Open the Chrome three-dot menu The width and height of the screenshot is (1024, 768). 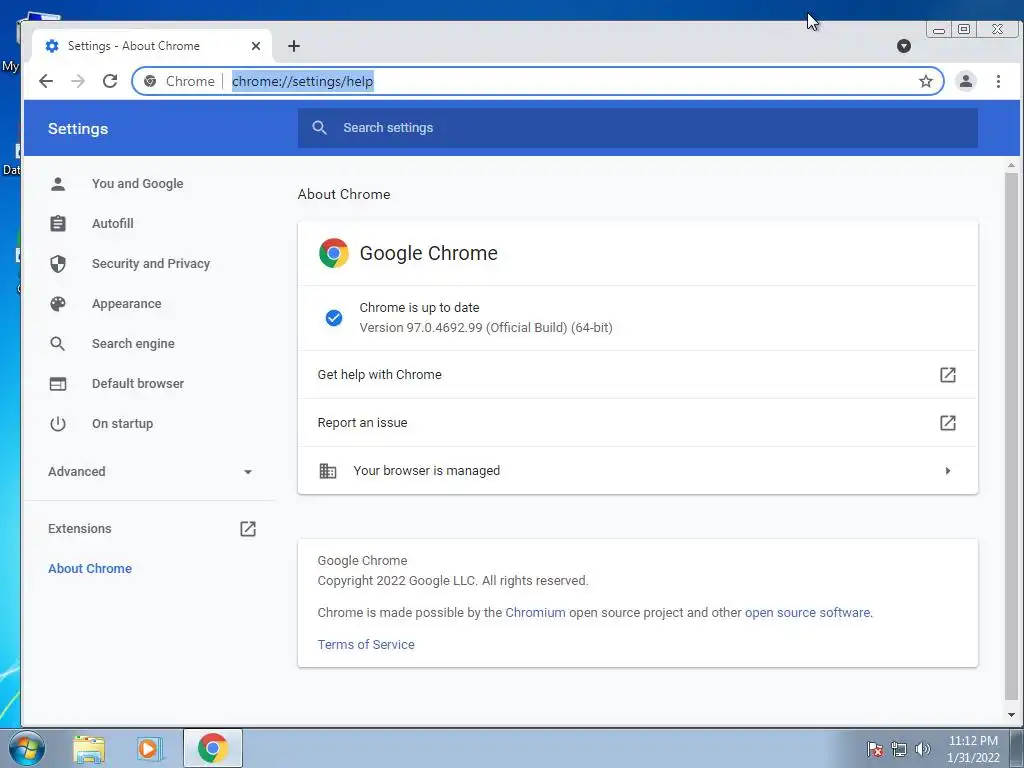coord(998,81)
